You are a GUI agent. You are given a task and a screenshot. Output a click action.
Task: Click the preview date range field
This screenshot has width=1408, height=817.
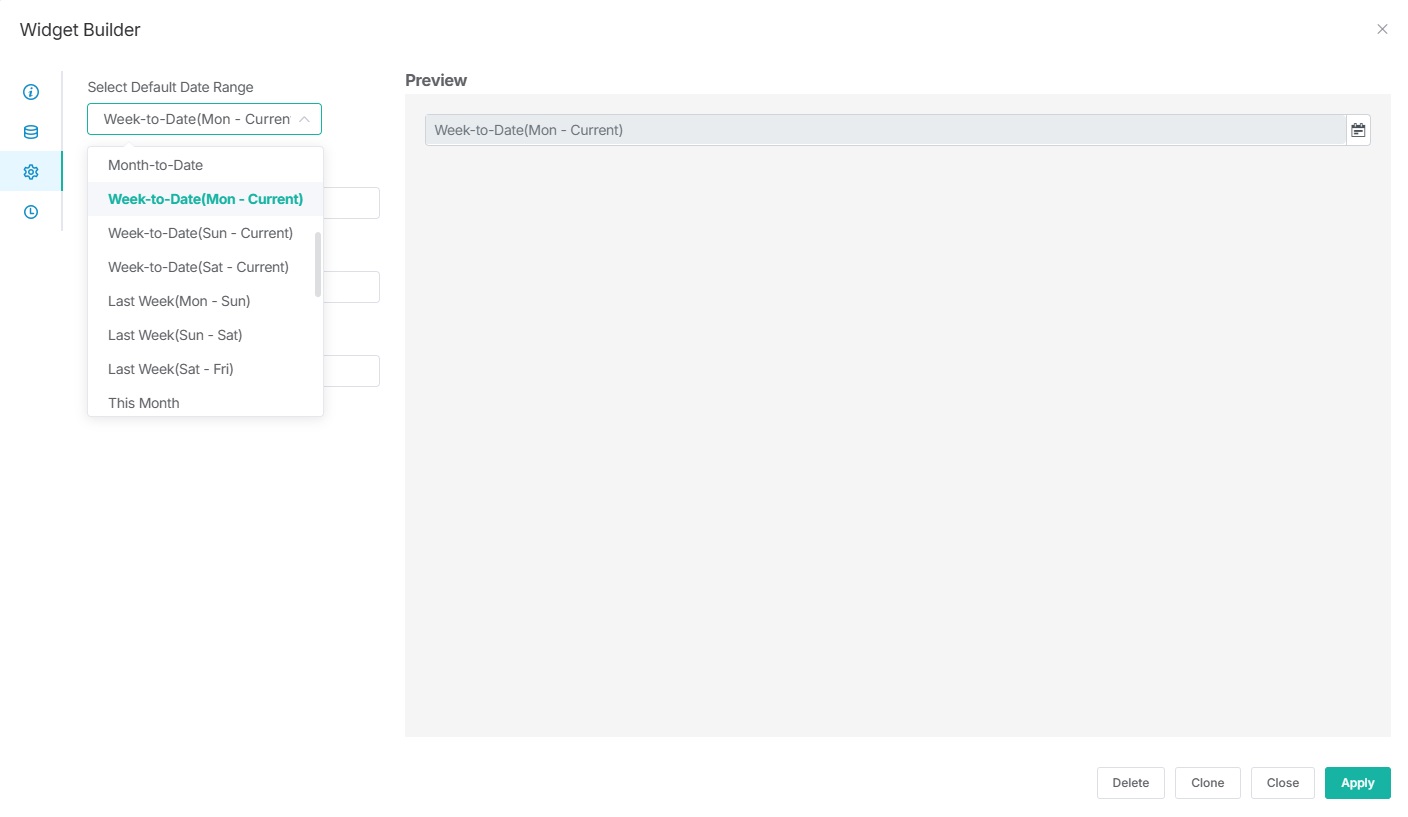(x=885, y=130)
